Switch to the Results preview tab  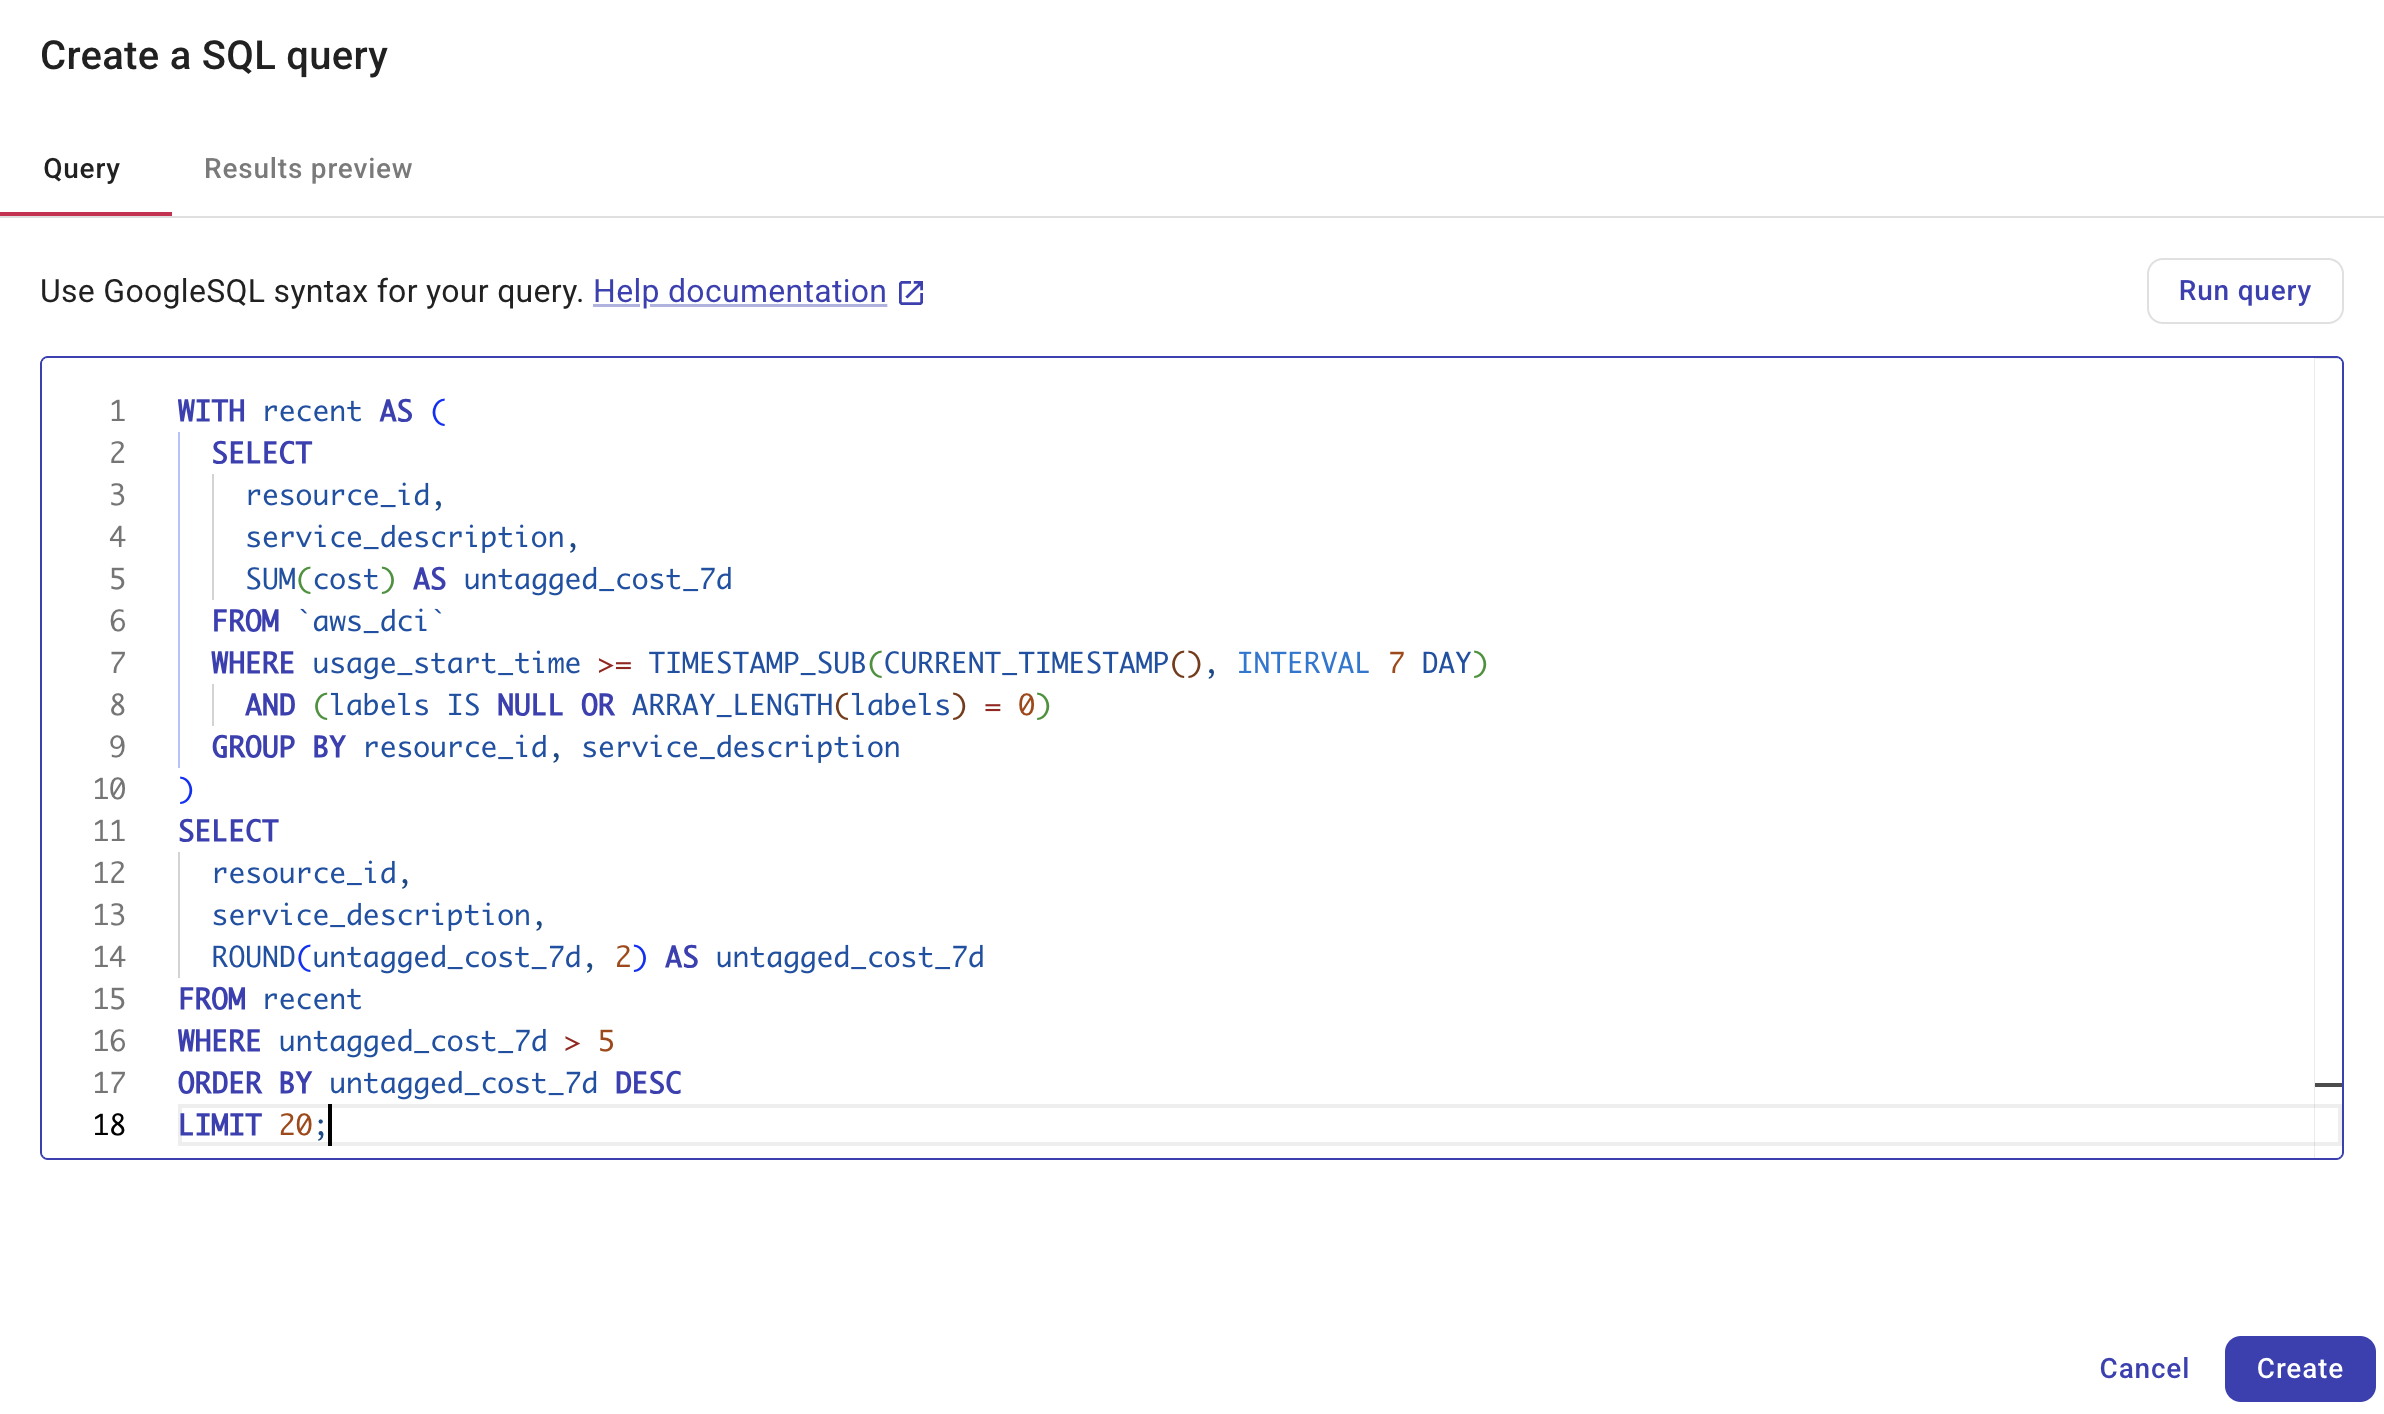pos(308,168)
